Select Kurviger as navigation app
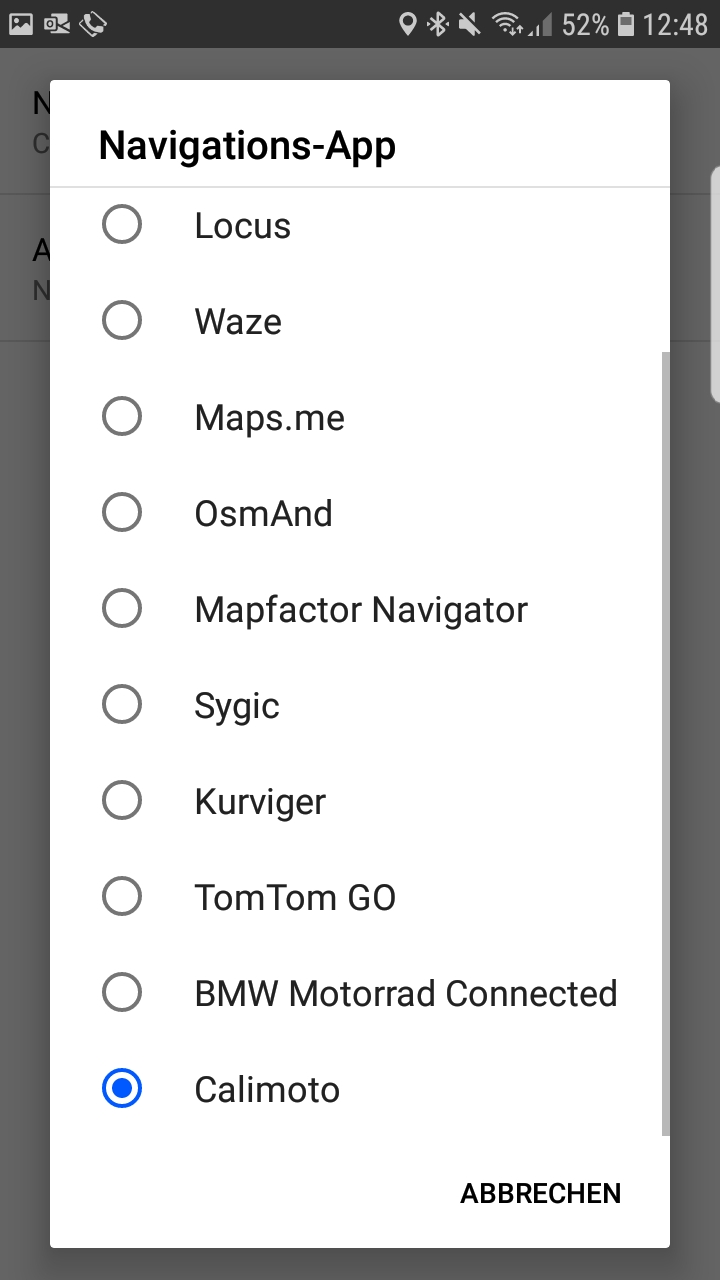720x1280 pixels. pos(122,801)
